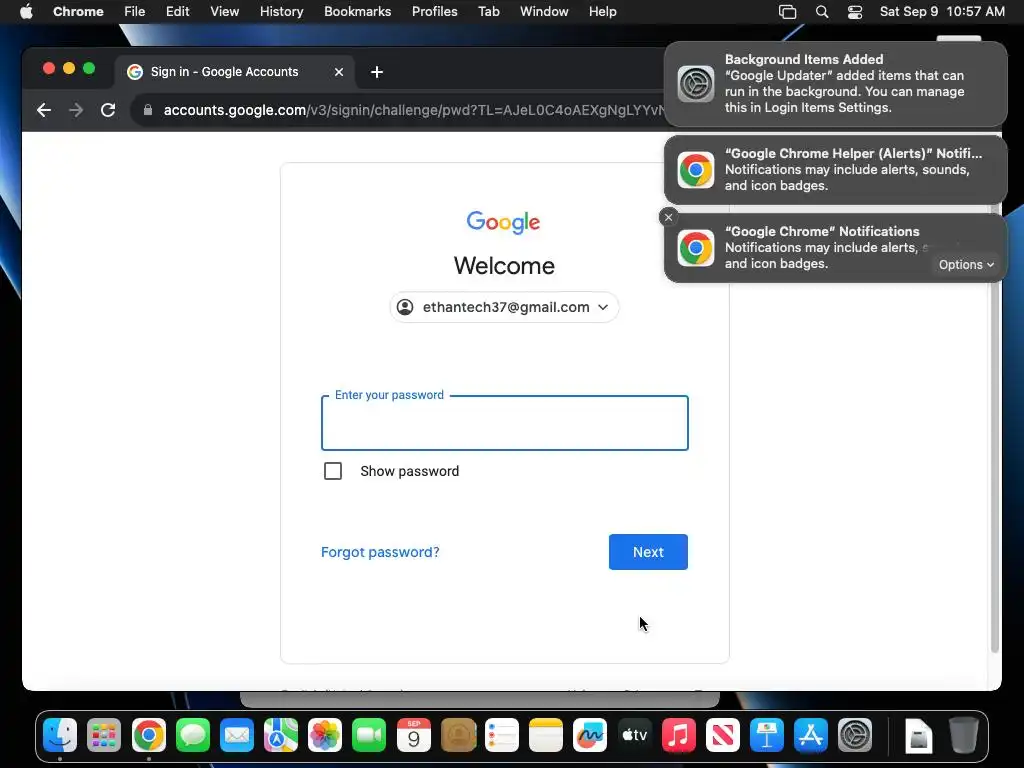The image size is (1024, 768).
Task: Dismiss the Google Chrome Notifications alert
Action: 668,217
